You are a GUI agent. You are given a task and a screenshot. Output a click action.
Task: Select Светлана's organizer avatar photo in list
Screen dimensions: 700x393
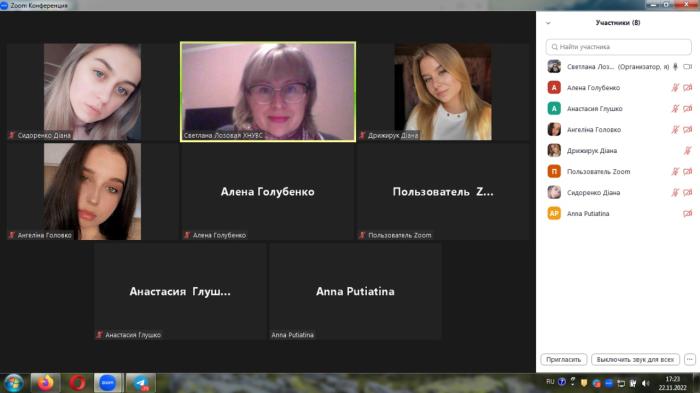[x=554, y=67]
